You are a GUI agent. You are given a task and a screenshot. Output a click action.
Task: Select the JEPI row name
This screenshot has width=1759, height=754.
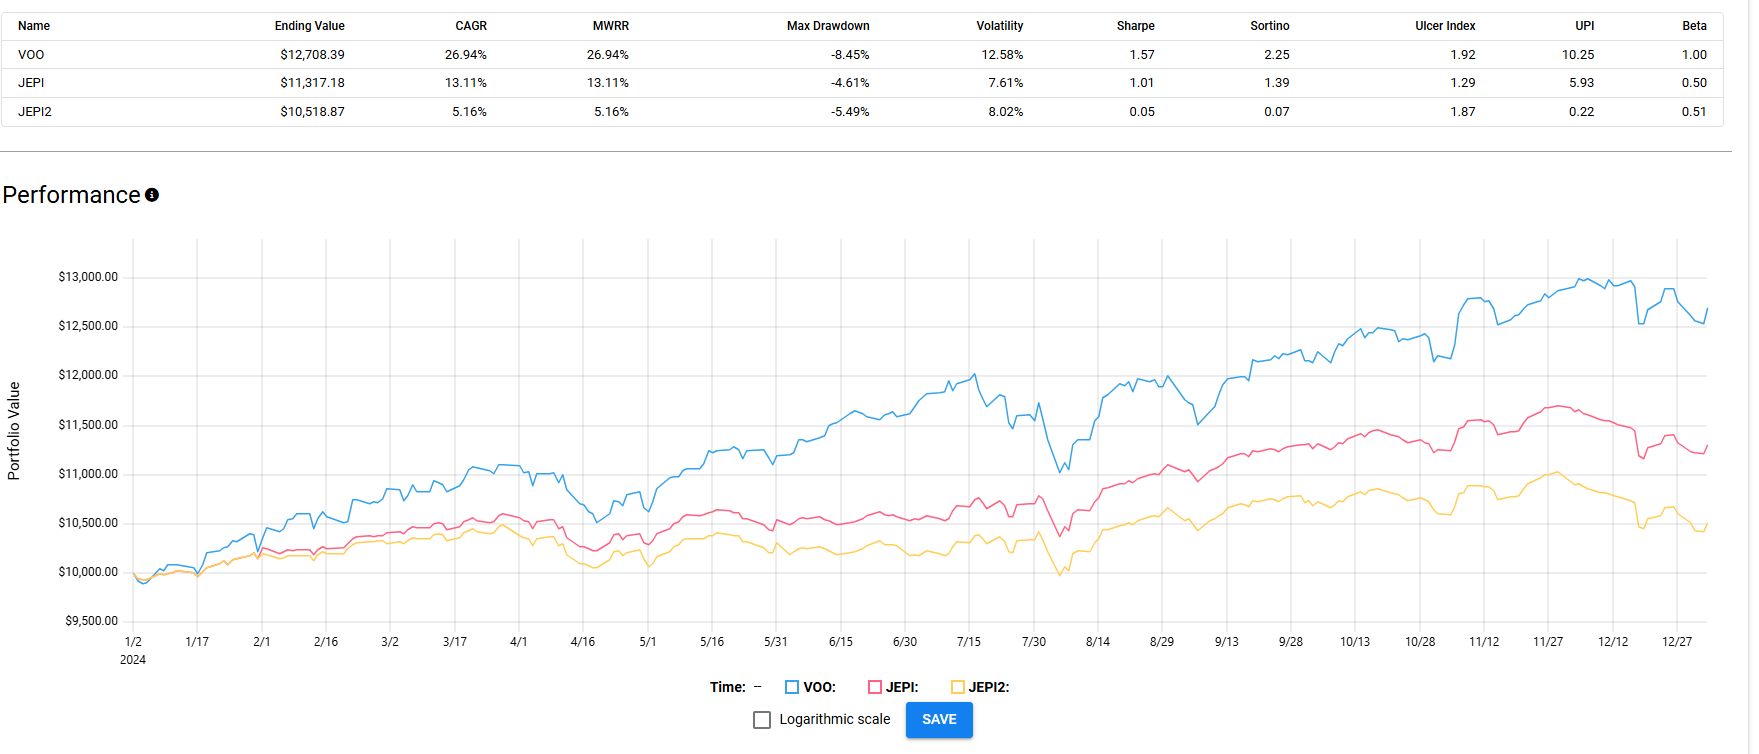pos(31,83)
